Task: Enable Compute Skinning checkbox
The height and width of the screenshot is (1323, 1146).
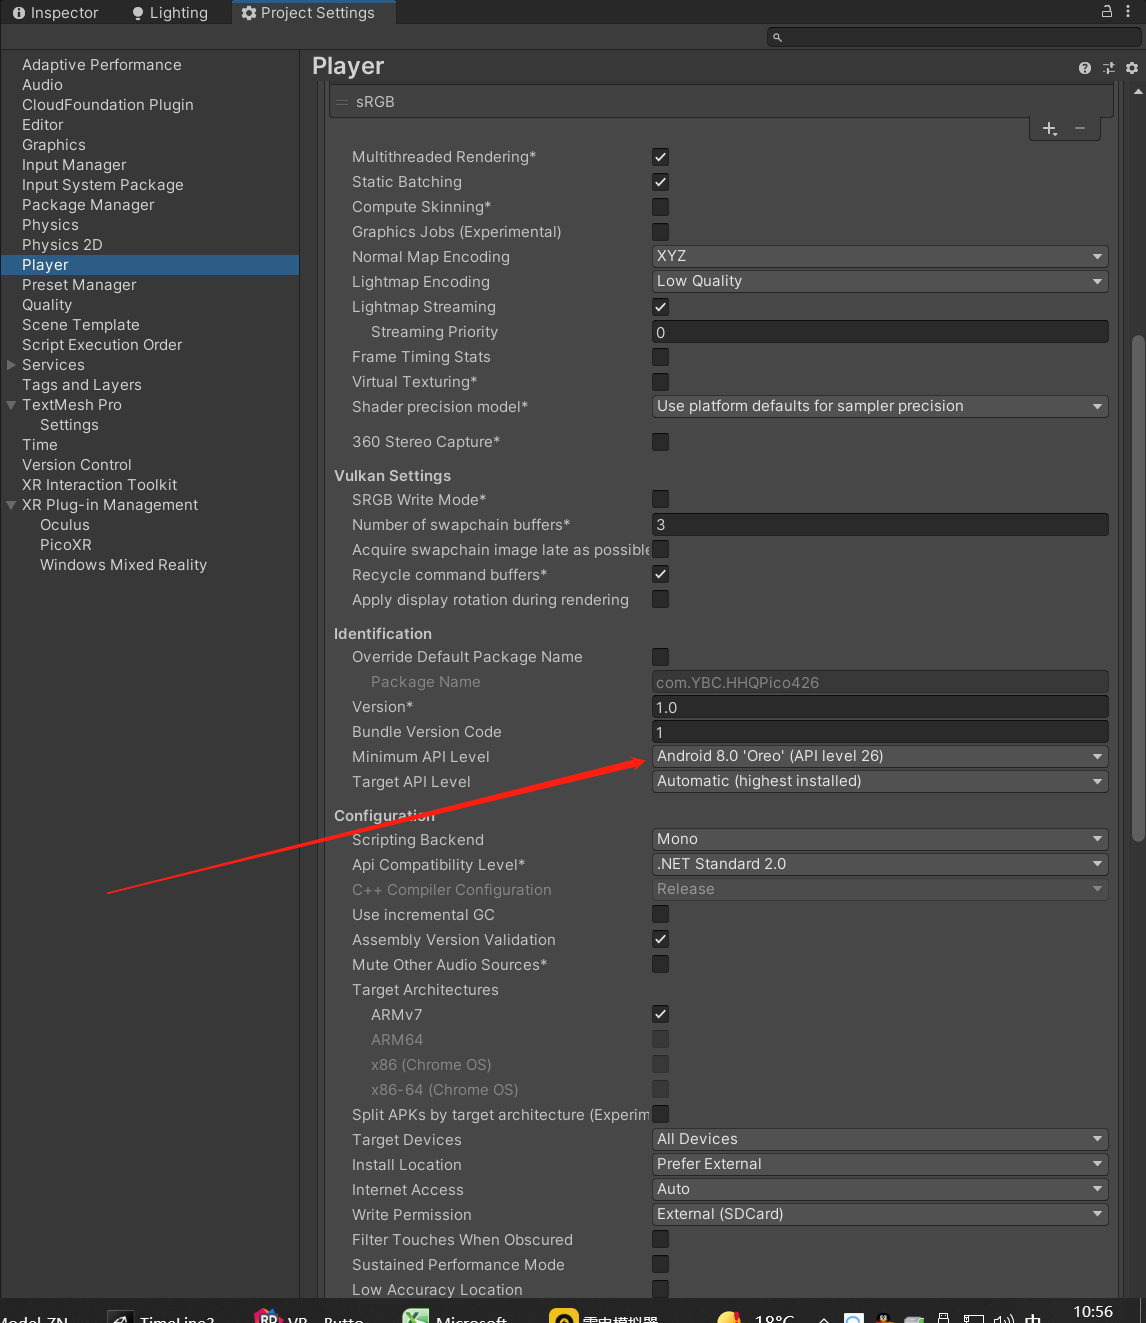Action: pos(660,207)
